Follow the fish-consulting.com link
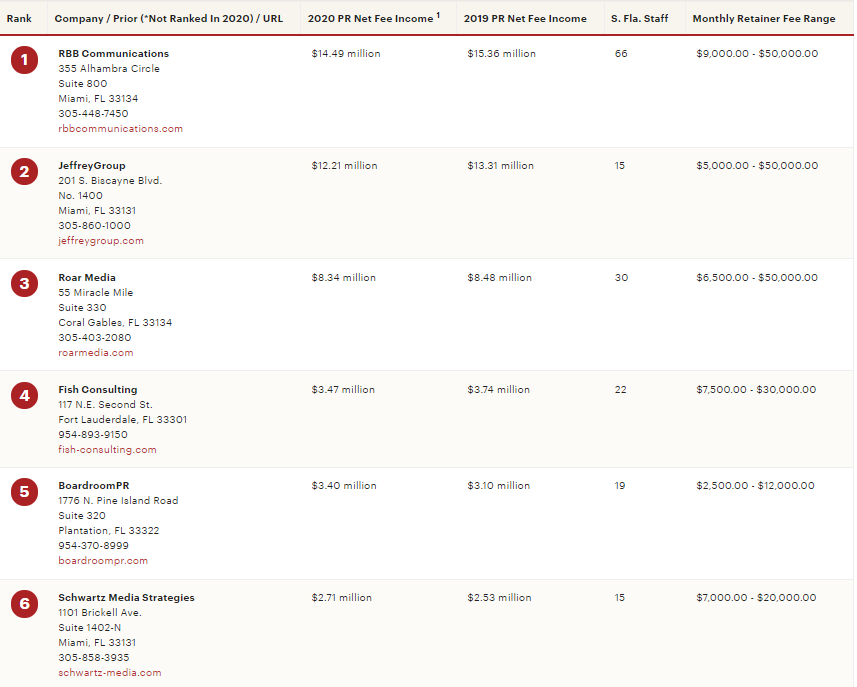 click(107, 450)
